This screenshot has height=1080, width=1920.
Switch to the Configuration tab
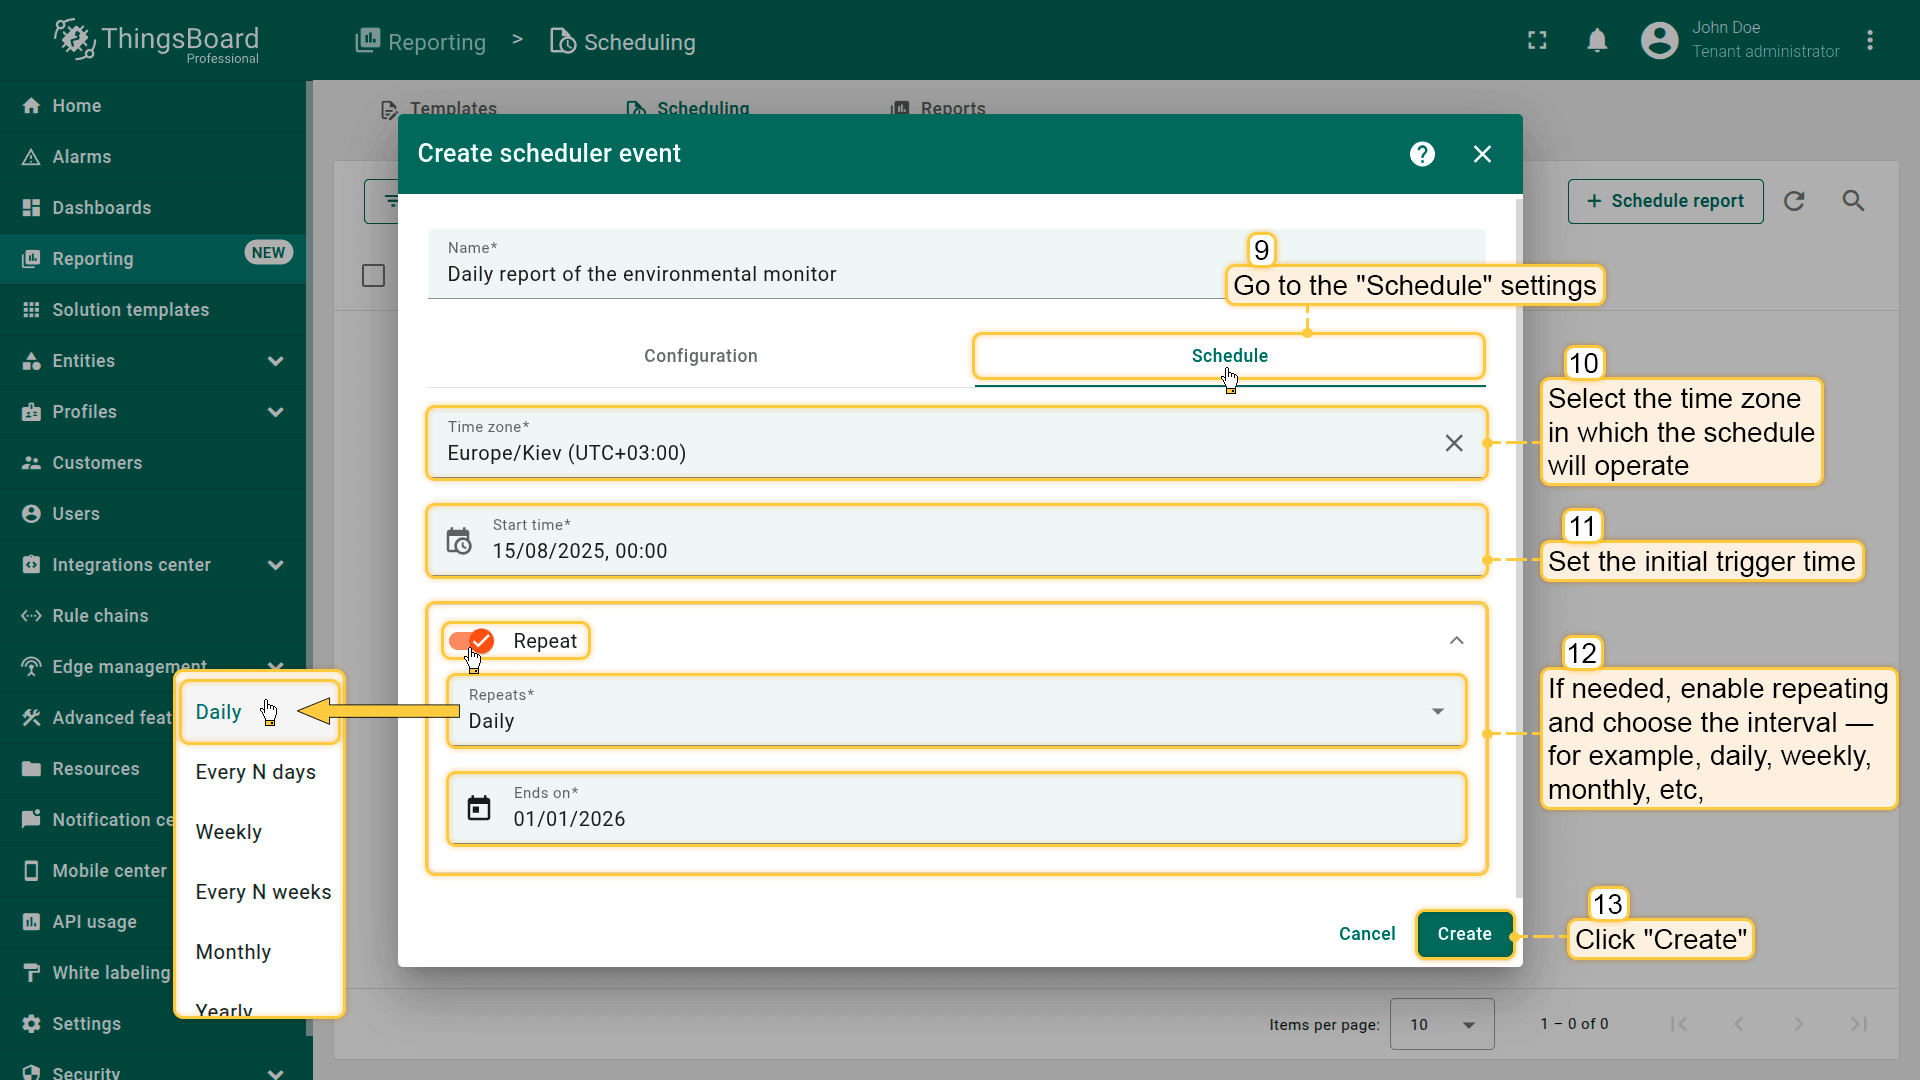coord(700,356)
